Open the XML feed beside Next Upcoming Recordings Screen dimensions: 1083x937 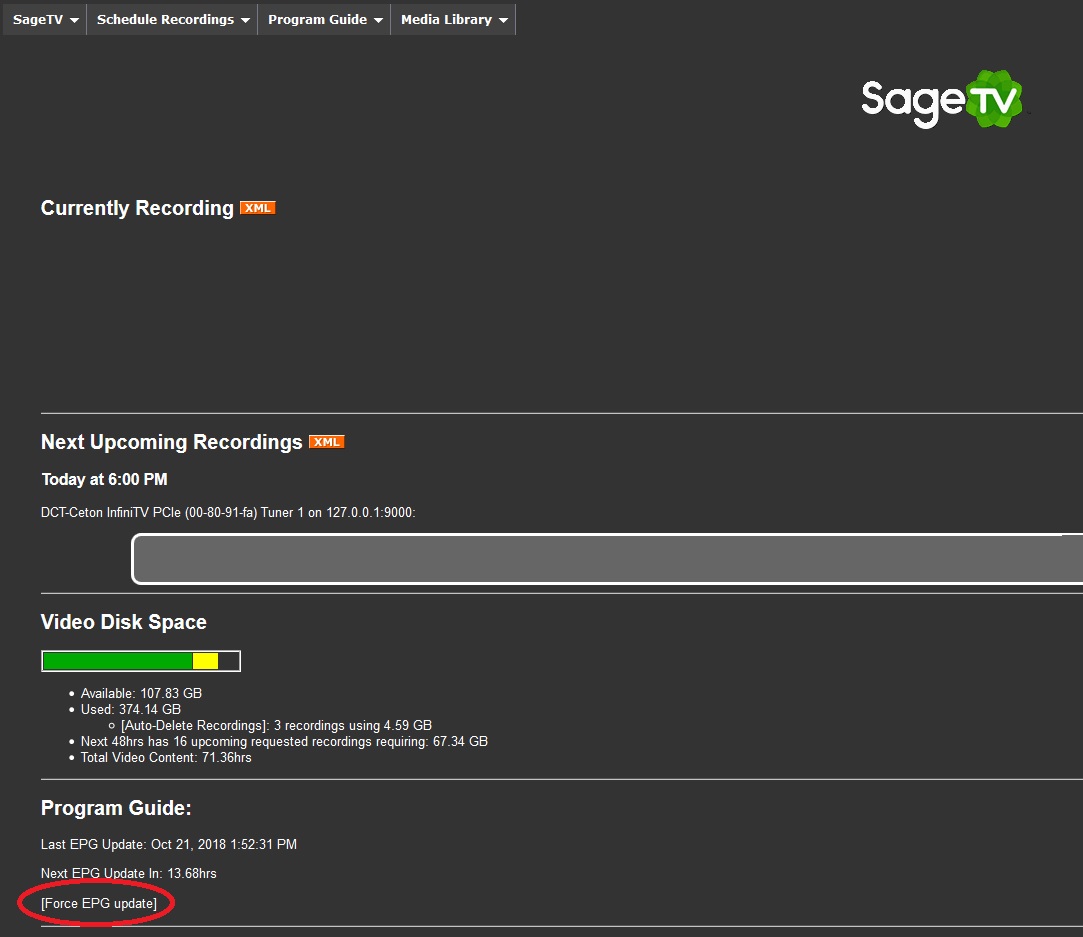point(326,442)
